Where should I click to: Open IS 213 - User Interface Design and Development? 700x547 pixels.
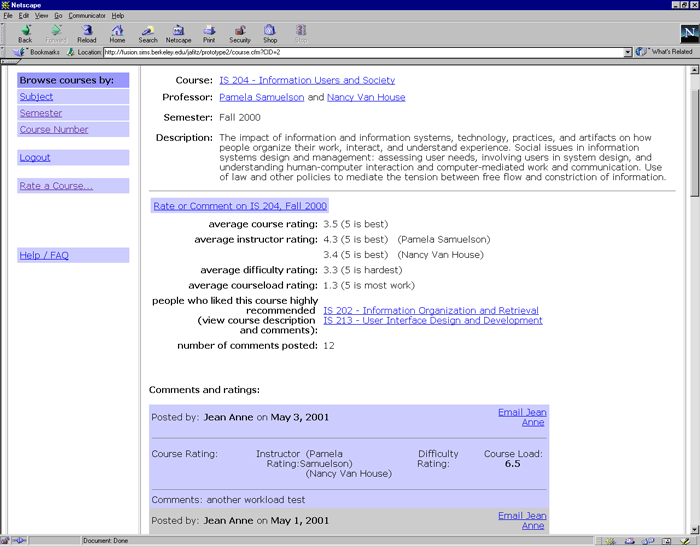pos(433,320)
